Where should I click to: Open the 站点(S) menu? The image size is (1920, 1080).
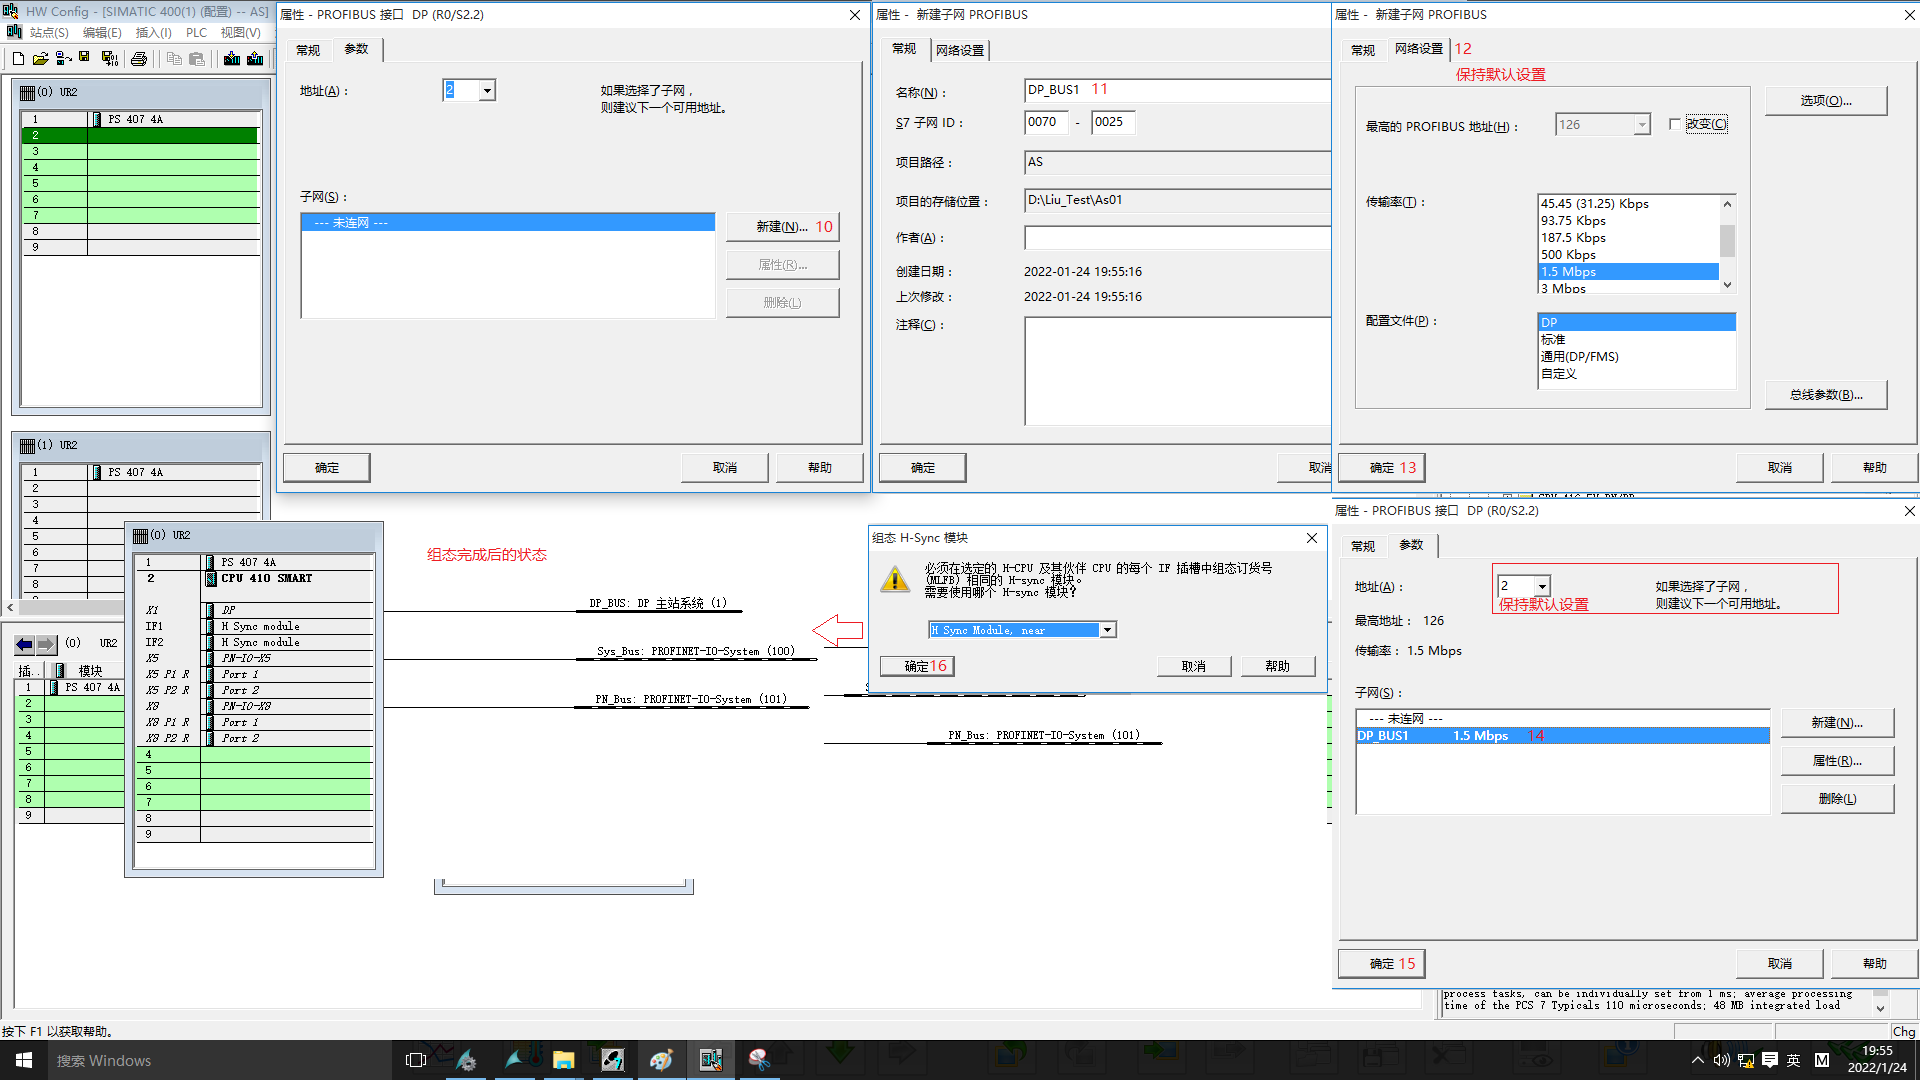point(48,33)
